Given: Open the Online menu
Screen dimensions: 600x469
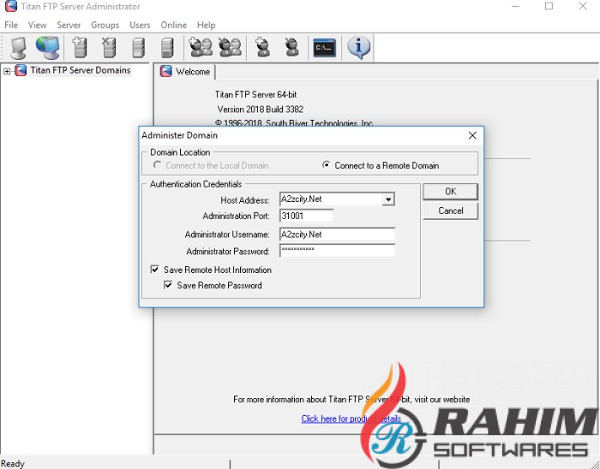Looking at the screenshot, I should [174, 25].
